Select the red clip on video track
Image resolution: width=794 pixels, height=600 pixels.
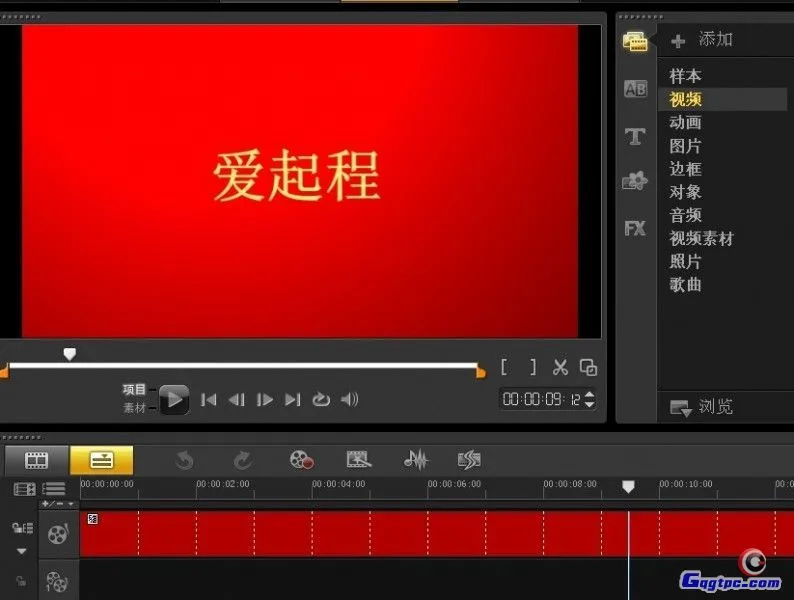(437, 534)
